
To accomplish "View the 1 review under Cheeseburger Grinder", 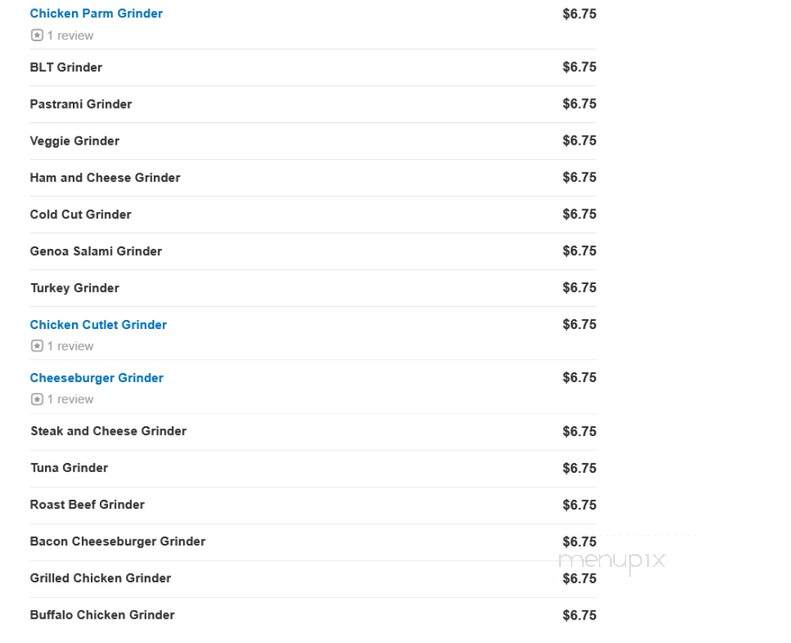I will tap(70, 399).
